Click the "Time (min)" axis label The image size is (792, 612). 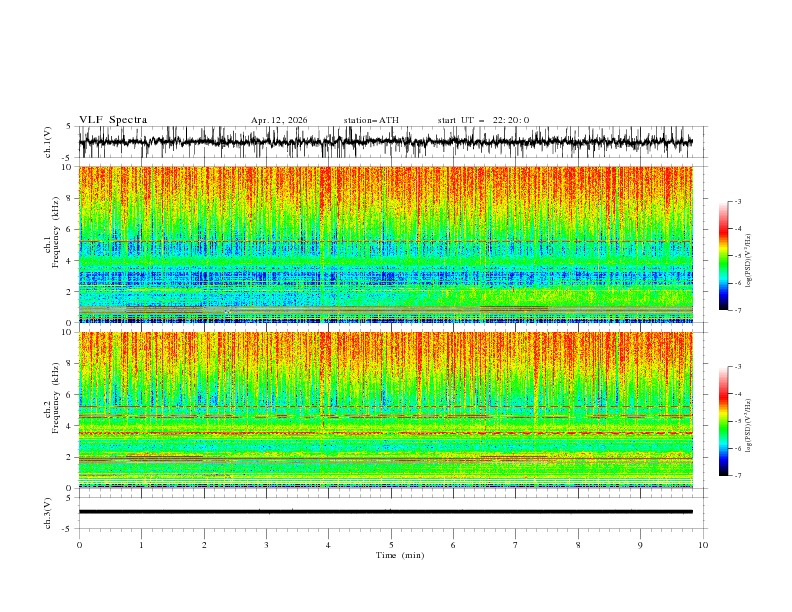pyautogui.click(x=400, y=555)
